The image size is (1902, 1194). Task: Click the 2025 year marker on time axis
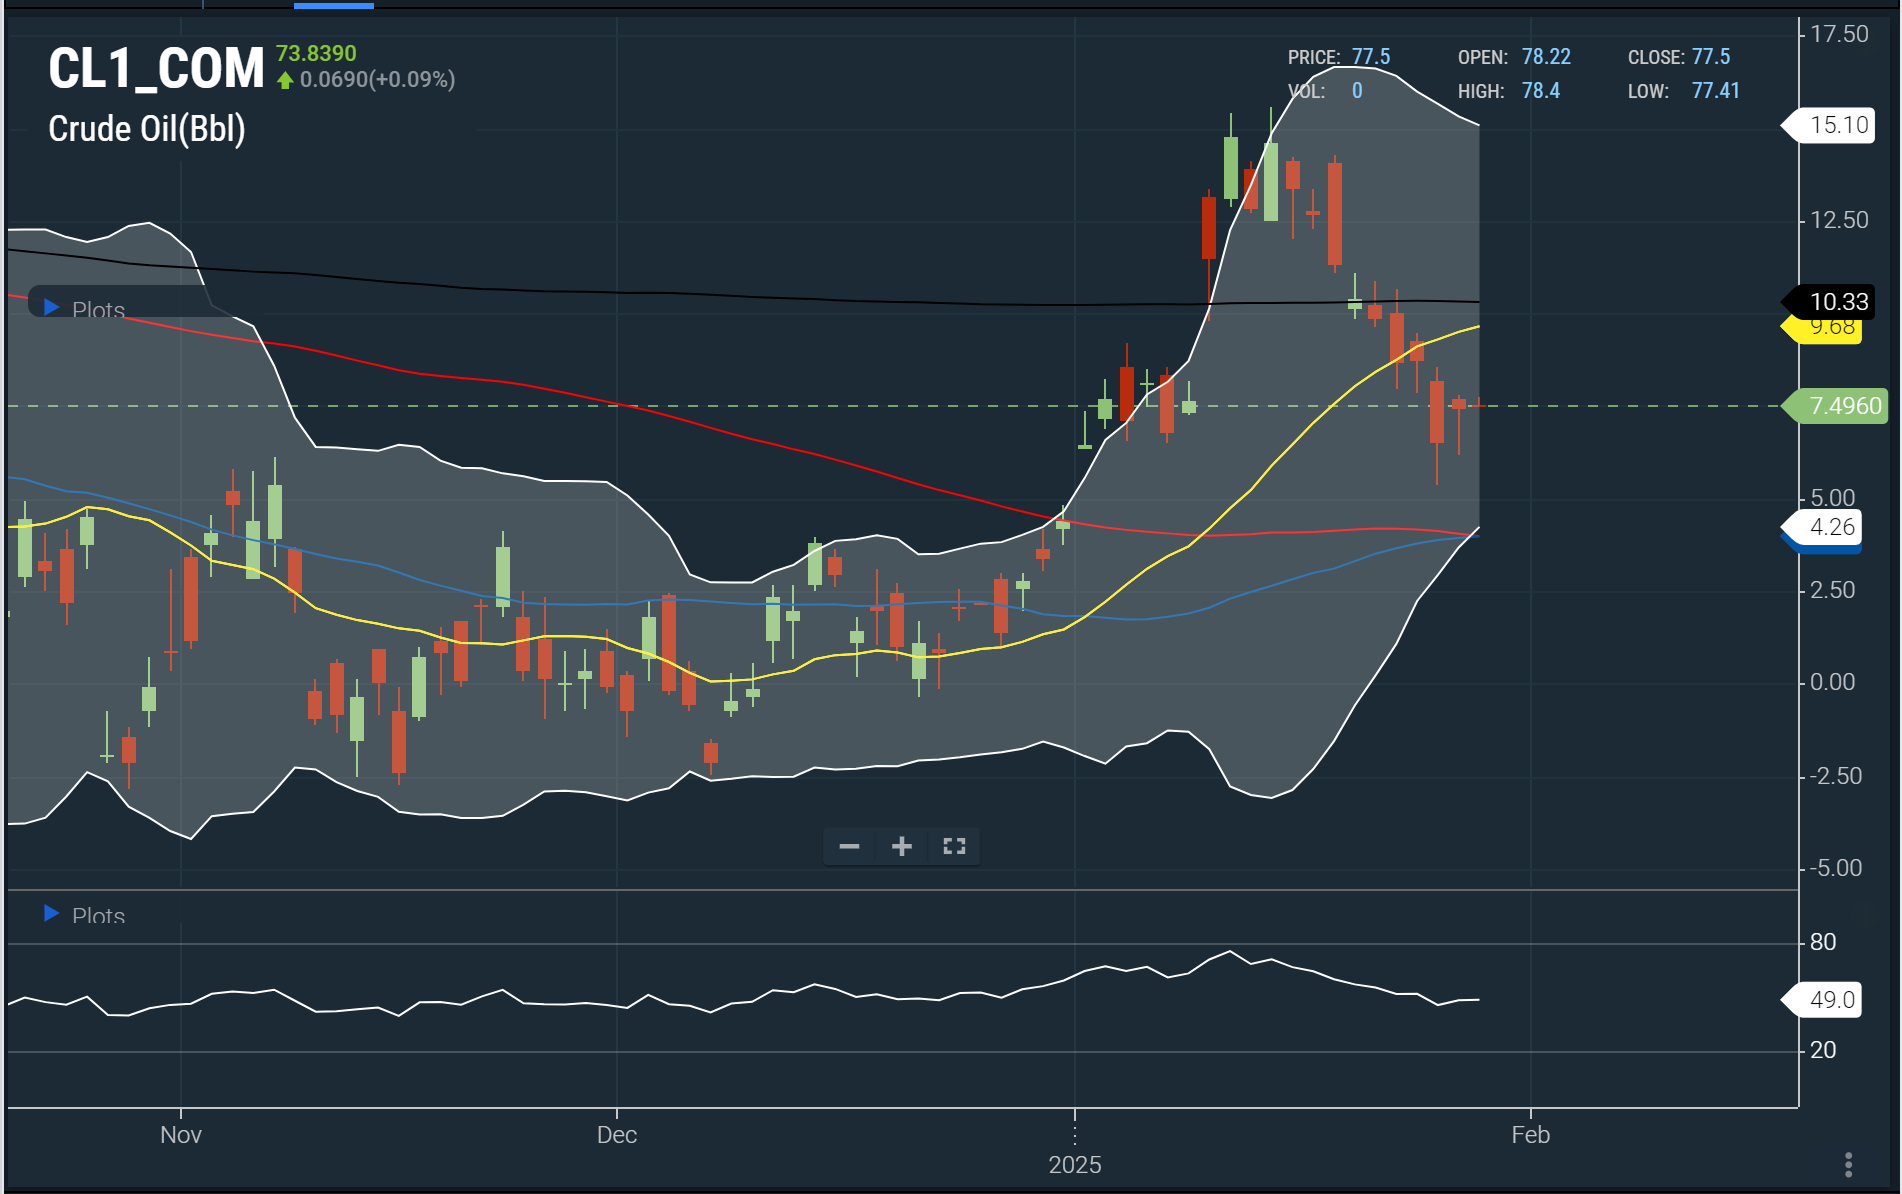[1074, 1164]
